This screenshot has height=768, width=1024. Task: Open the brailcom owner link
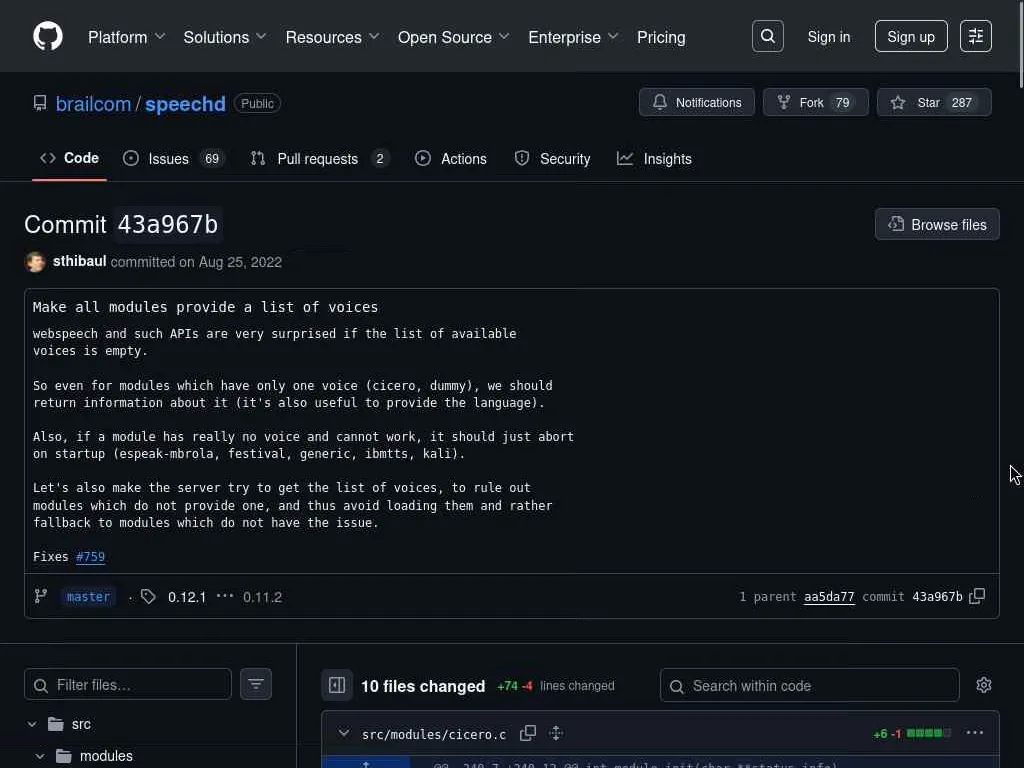click(93, 104)
